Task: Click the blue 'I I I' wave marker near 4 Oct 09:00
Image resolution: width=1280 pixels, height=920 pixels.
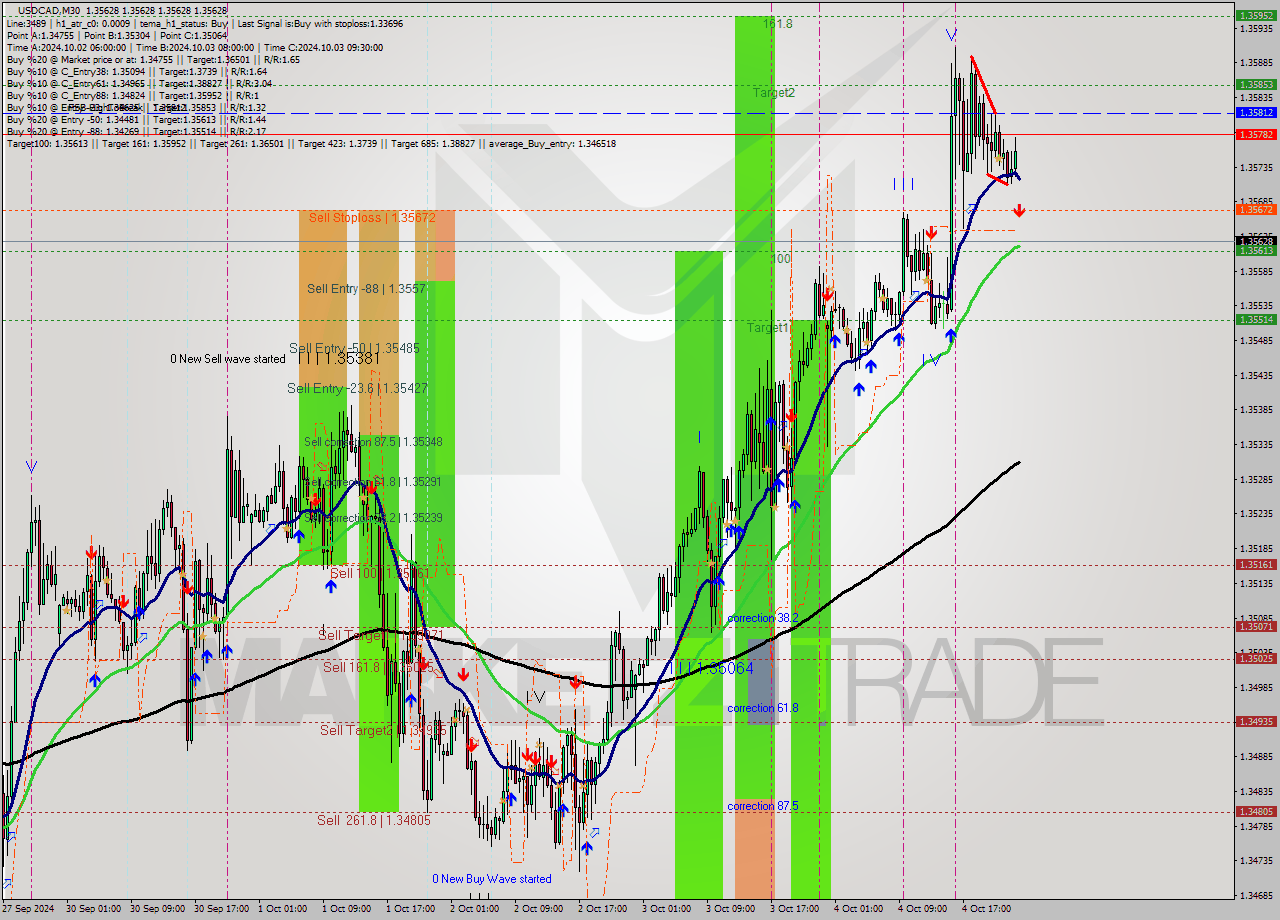Action: coord(904,184)
